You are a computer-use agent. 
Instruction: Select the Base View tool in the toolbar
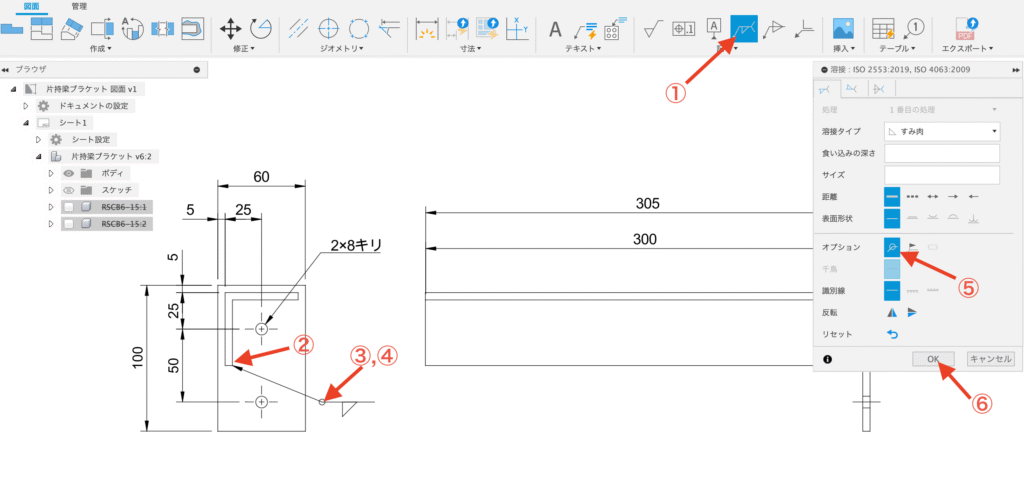(12, 29)
